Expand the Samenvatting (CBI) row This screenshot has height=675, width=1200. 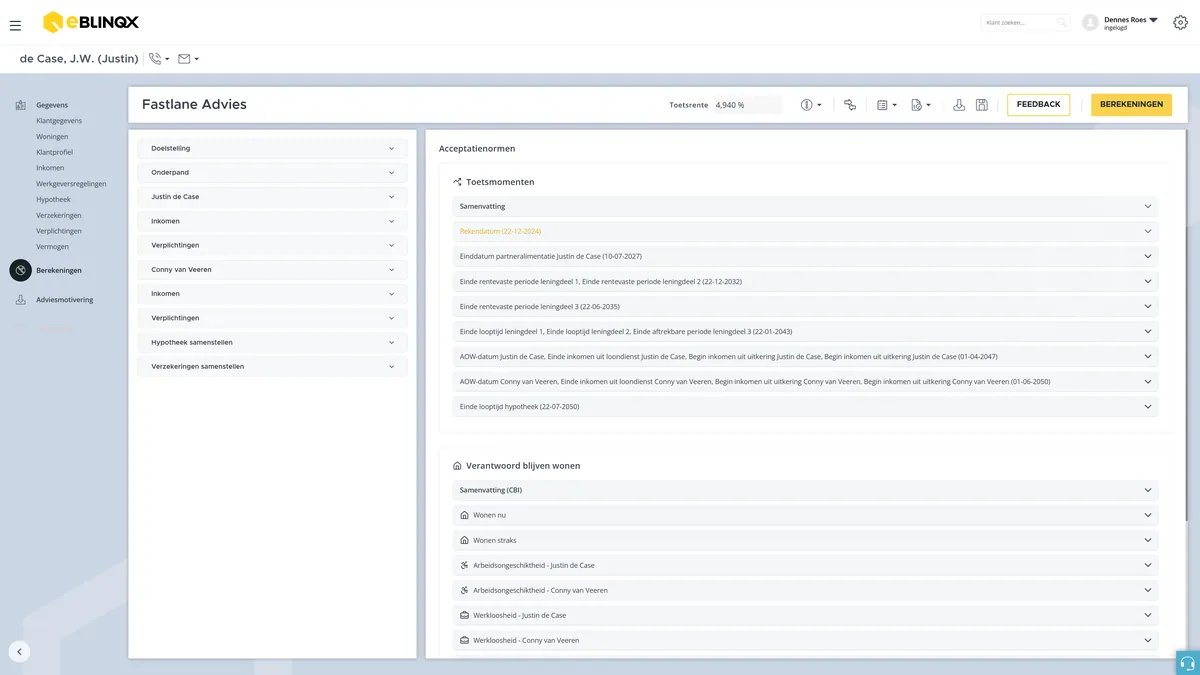pos(805,490)
